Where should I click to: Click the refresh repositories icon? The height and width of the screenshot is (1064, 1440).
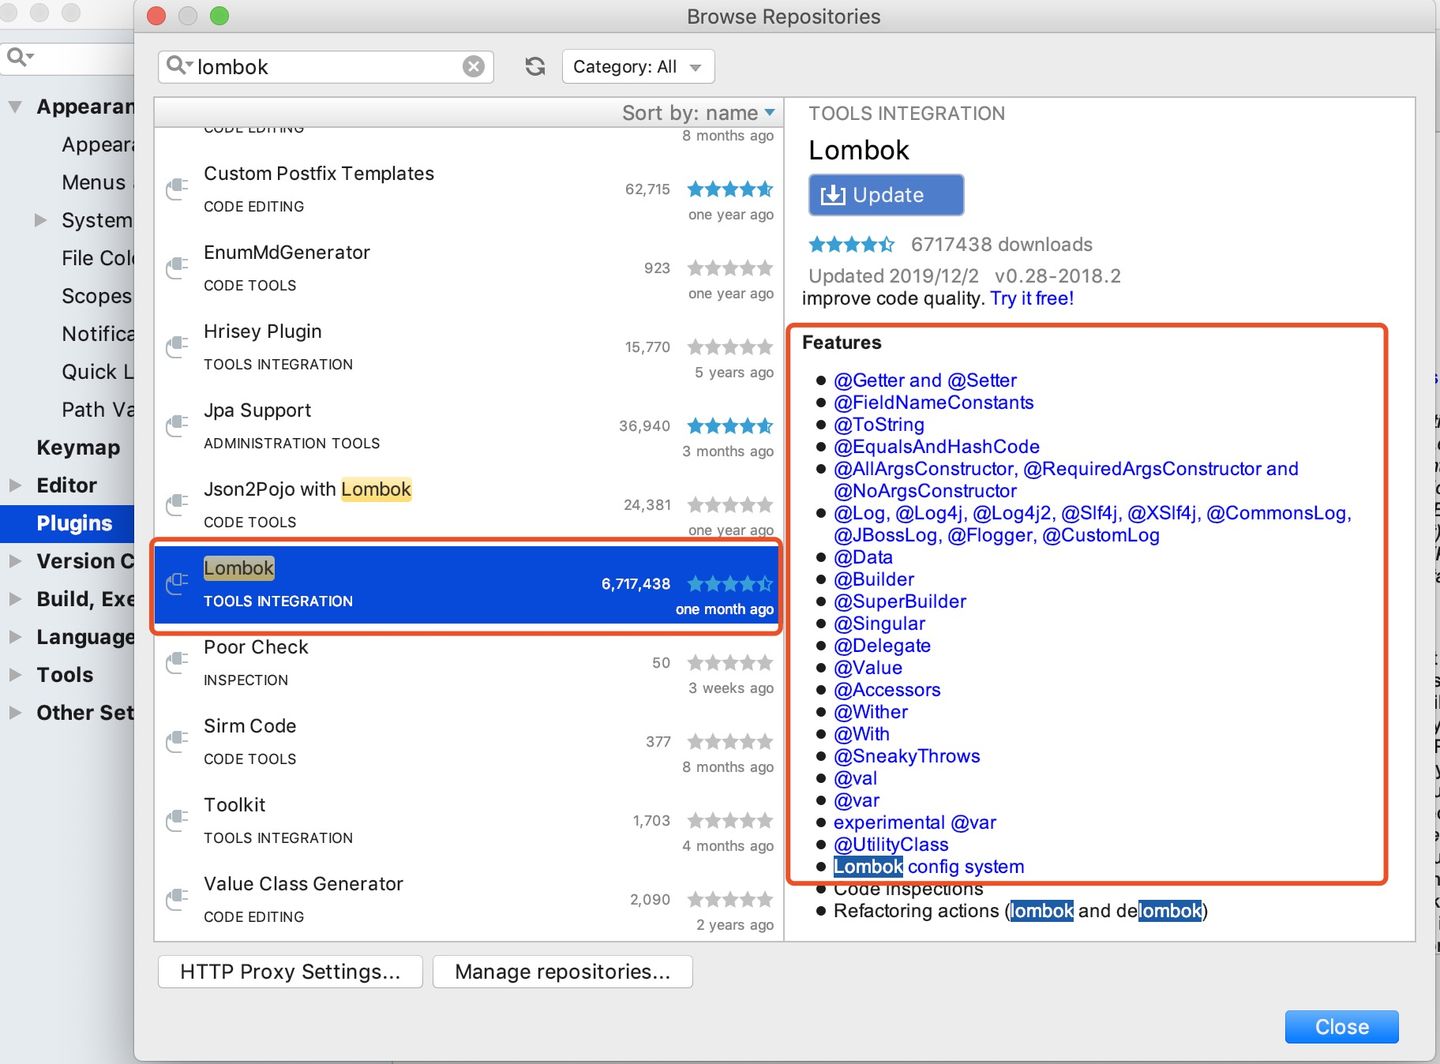point(535,66)
